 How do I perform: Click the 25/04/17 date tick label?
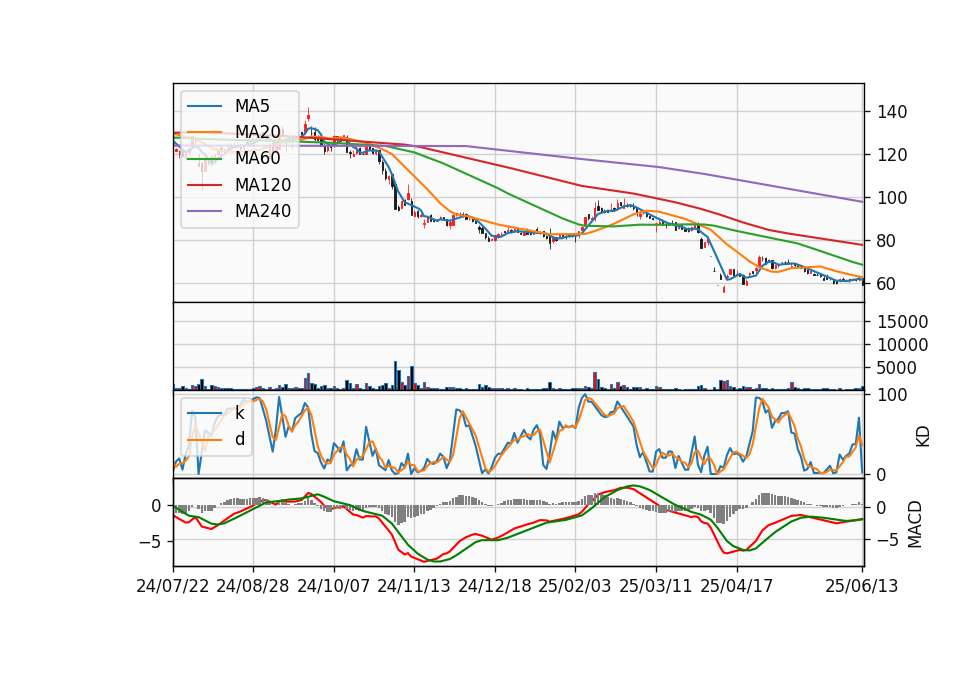pyautogui.click(x=737, y=586)
